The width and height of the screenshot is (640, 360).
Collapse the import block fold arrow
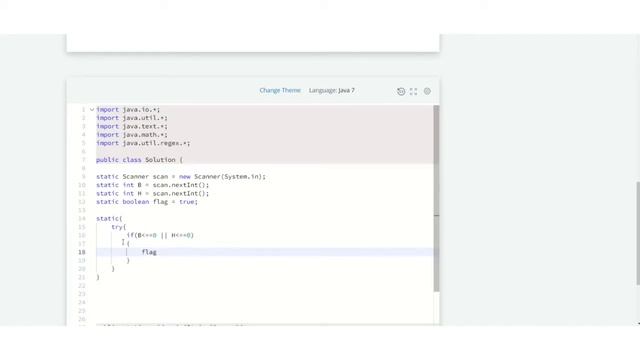coord(92,109)
